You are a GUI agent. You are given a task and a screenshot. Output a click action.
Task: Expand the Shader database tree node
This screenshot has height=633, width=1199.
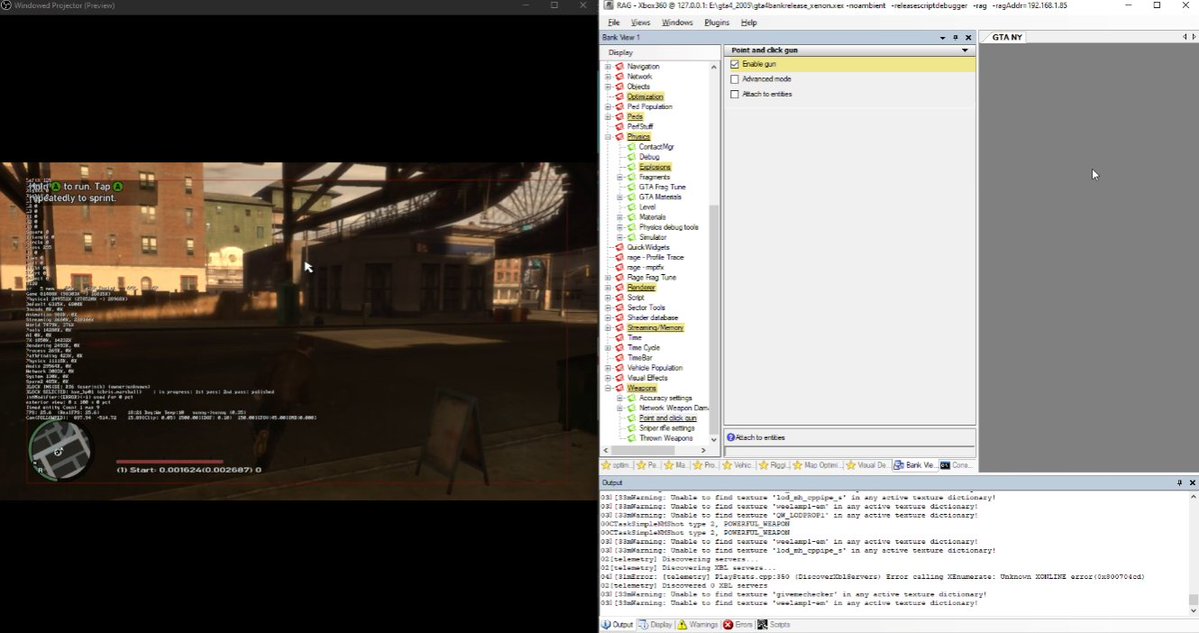[608, 318]
